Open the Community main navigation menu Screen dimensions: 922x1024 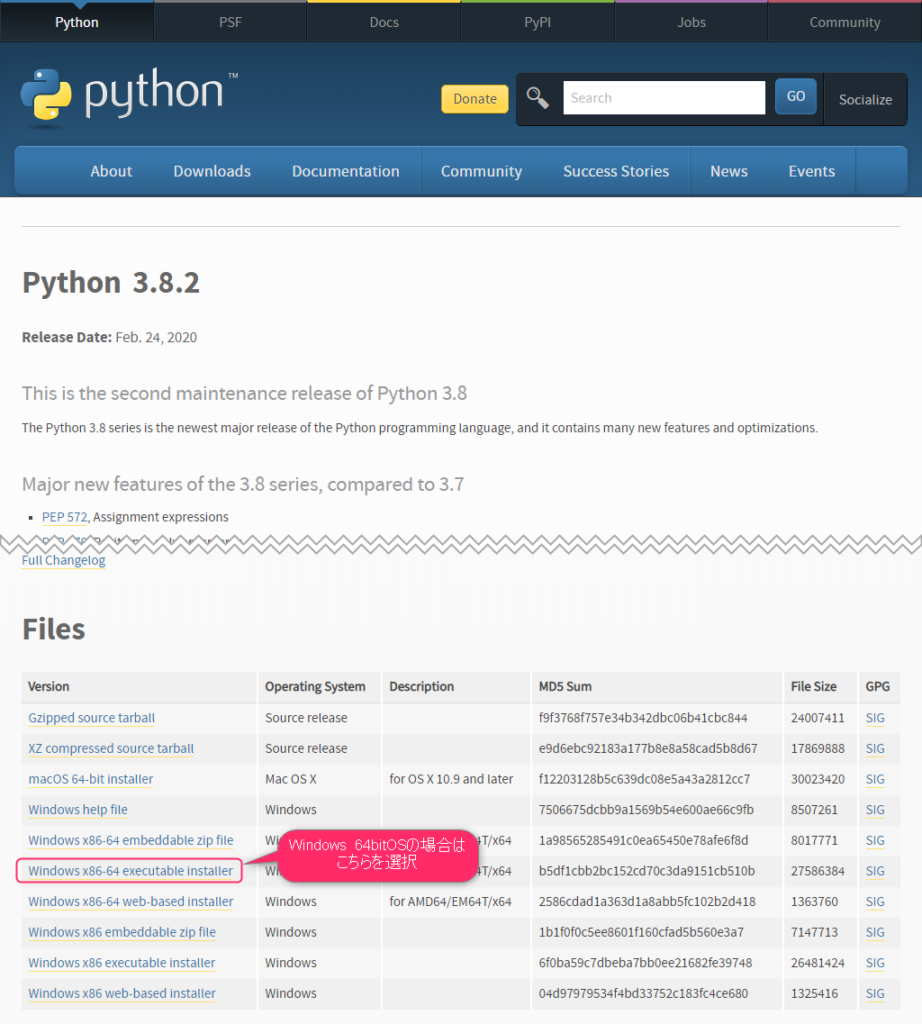pyautogui.click(x=481, y=171)
